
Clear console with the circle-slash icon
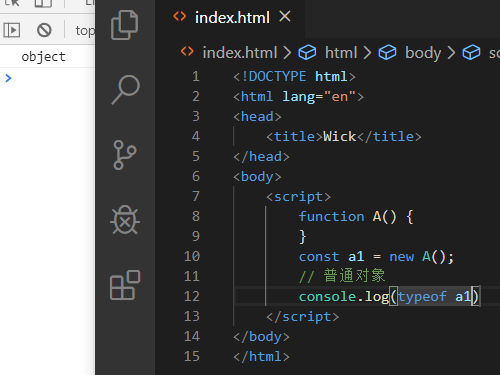point(44,30)
